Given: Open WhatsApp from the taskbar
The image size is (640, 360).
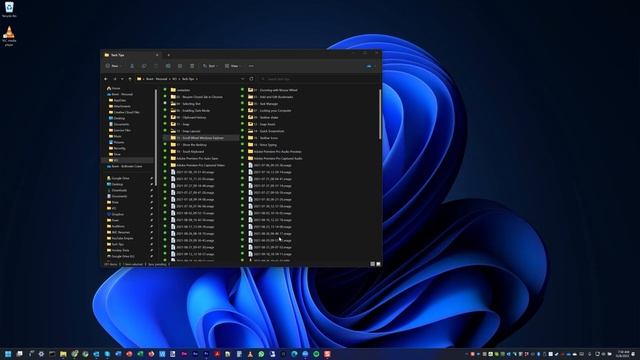Looking at the screenshot, I should pyautogui.click(x=261, y=354).
